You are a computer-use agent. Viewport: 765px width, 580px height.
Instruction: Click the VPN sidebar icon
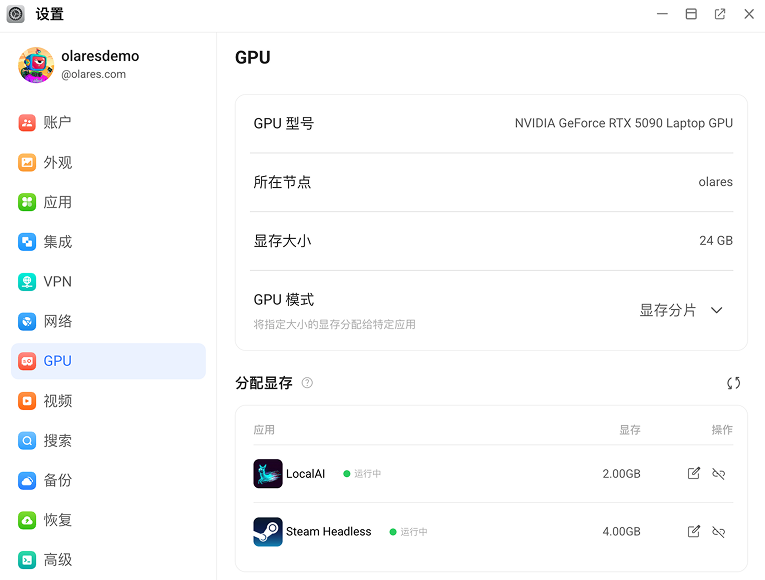27,281
